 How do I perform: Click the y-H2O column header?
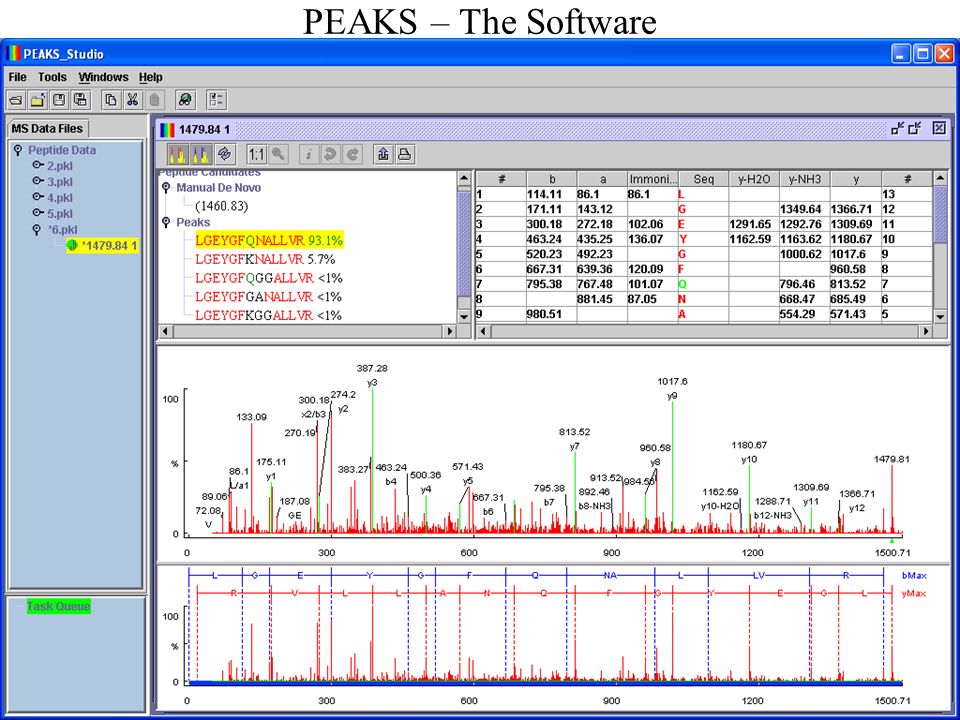click(x=754, y=179)
